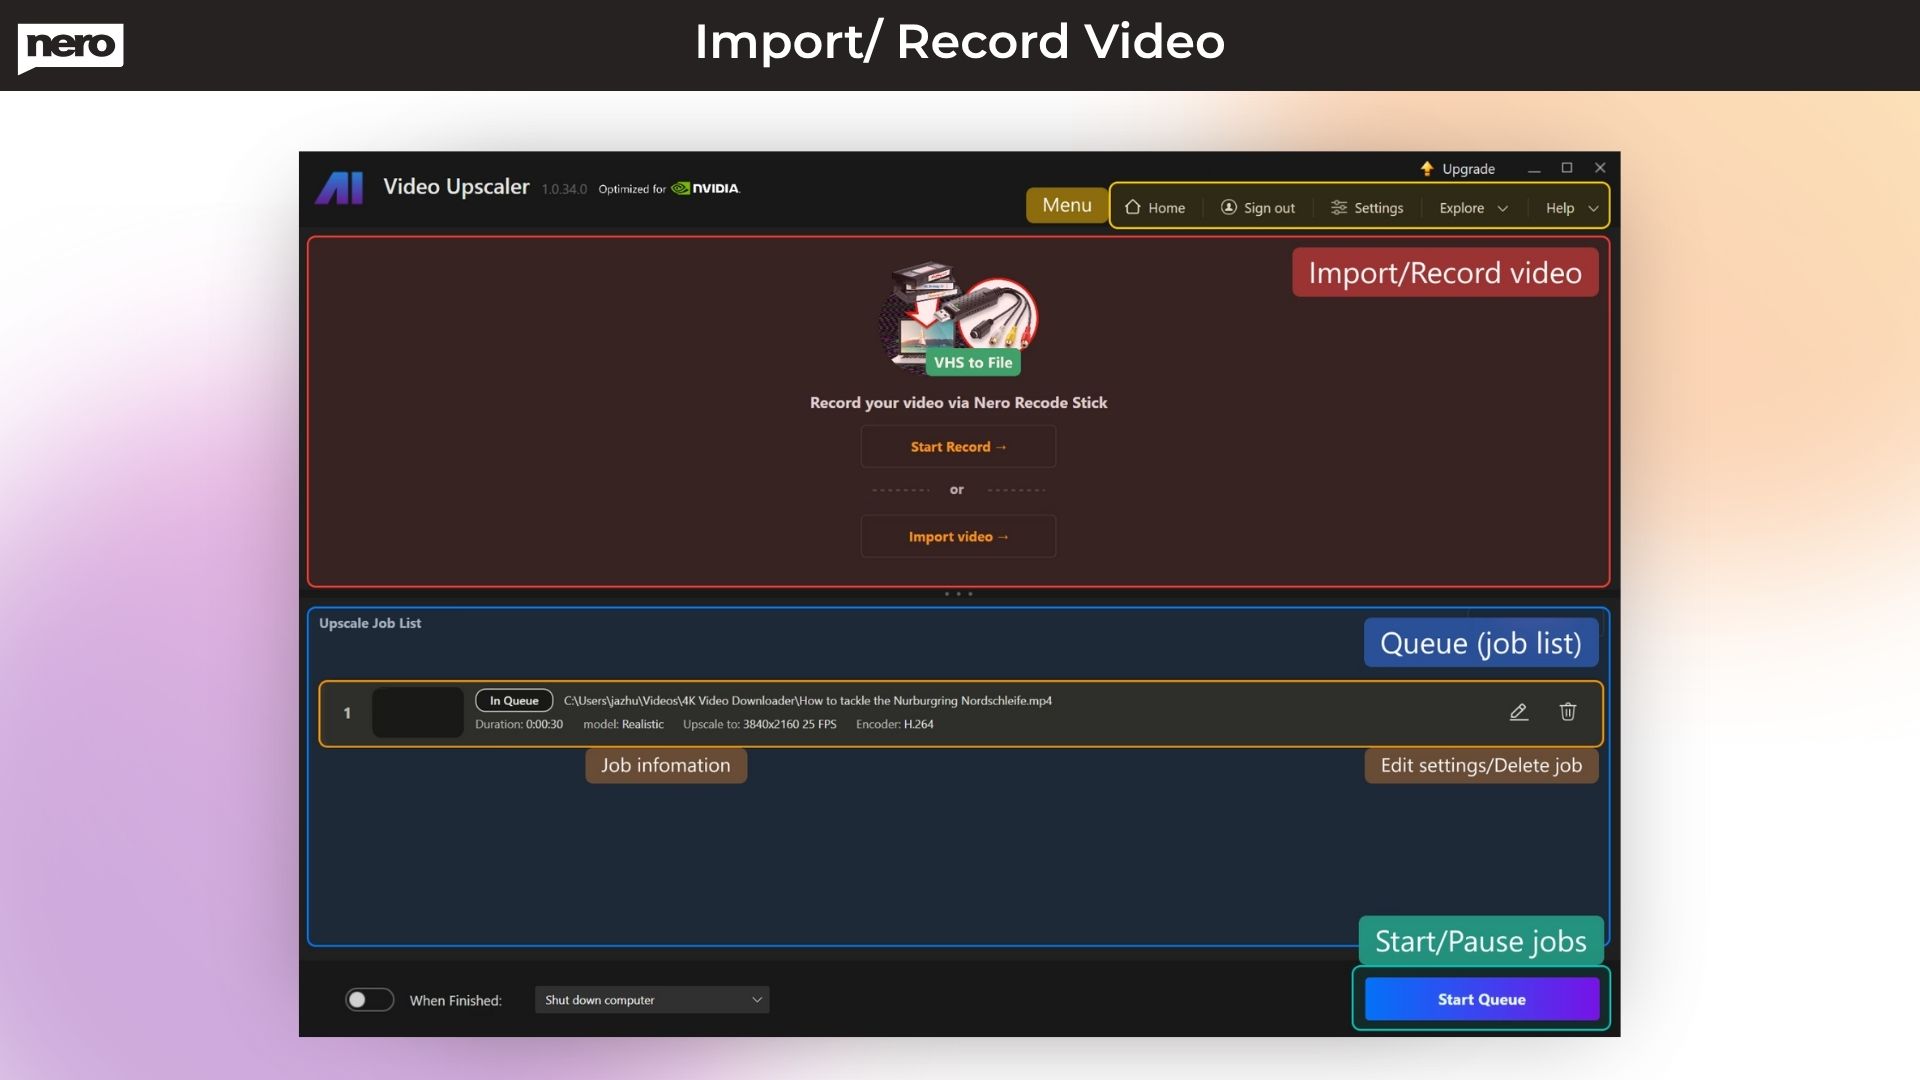Open the edit settings pencil icon for job 1
Image resolution: width=1920 pixels, height=1080 pixels.
[1519, 712]
